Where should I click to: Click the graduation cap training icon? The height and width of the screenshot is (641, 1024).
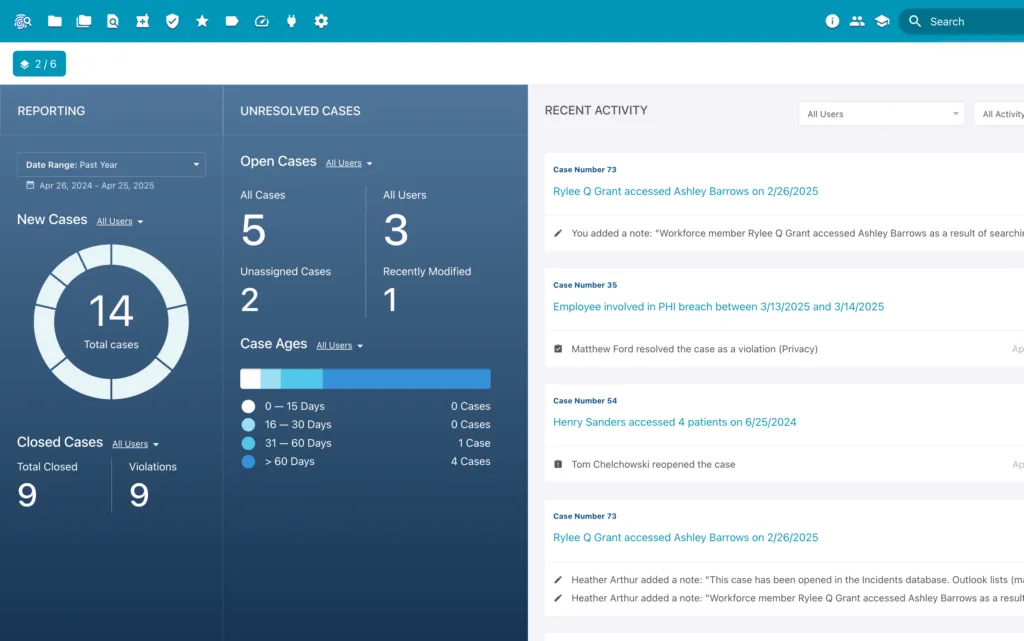click(882, 21)
